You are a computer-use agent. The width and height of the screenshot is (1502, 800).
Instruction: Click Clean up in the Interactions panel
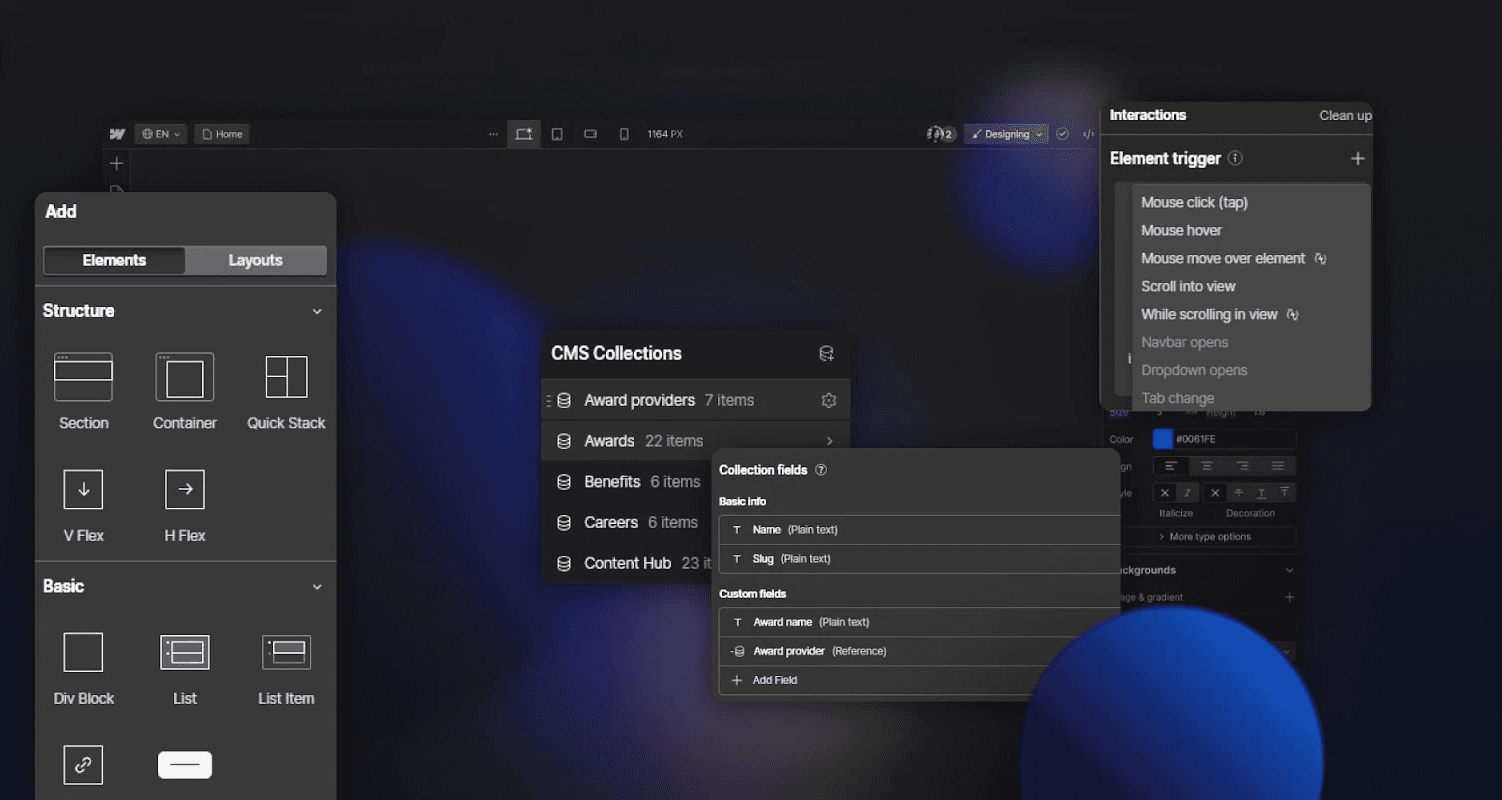click(1344, 116)
